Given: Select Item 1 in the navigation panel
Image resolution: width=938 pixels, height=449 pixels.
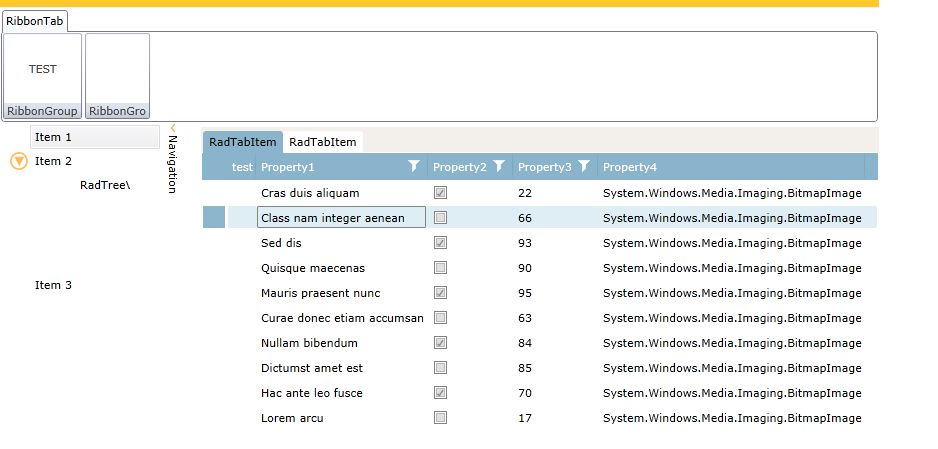Looking at the screenshot, I should pyautogui.click(x=54, y=137).
